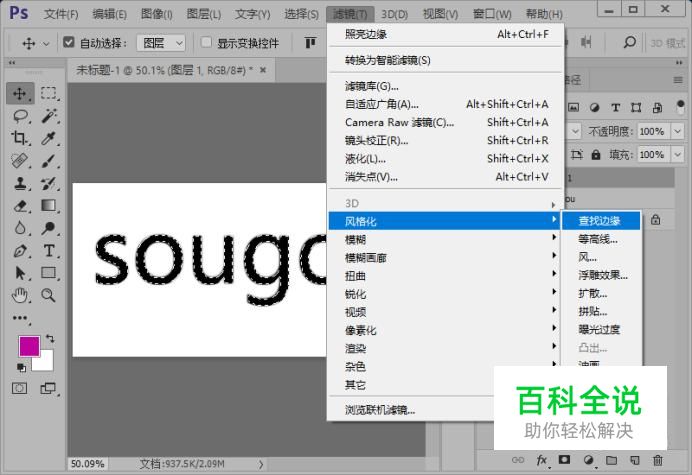Select the Horizontal Type tool
692x475 pixels.
pyautogui.click(x=49, y=251)
